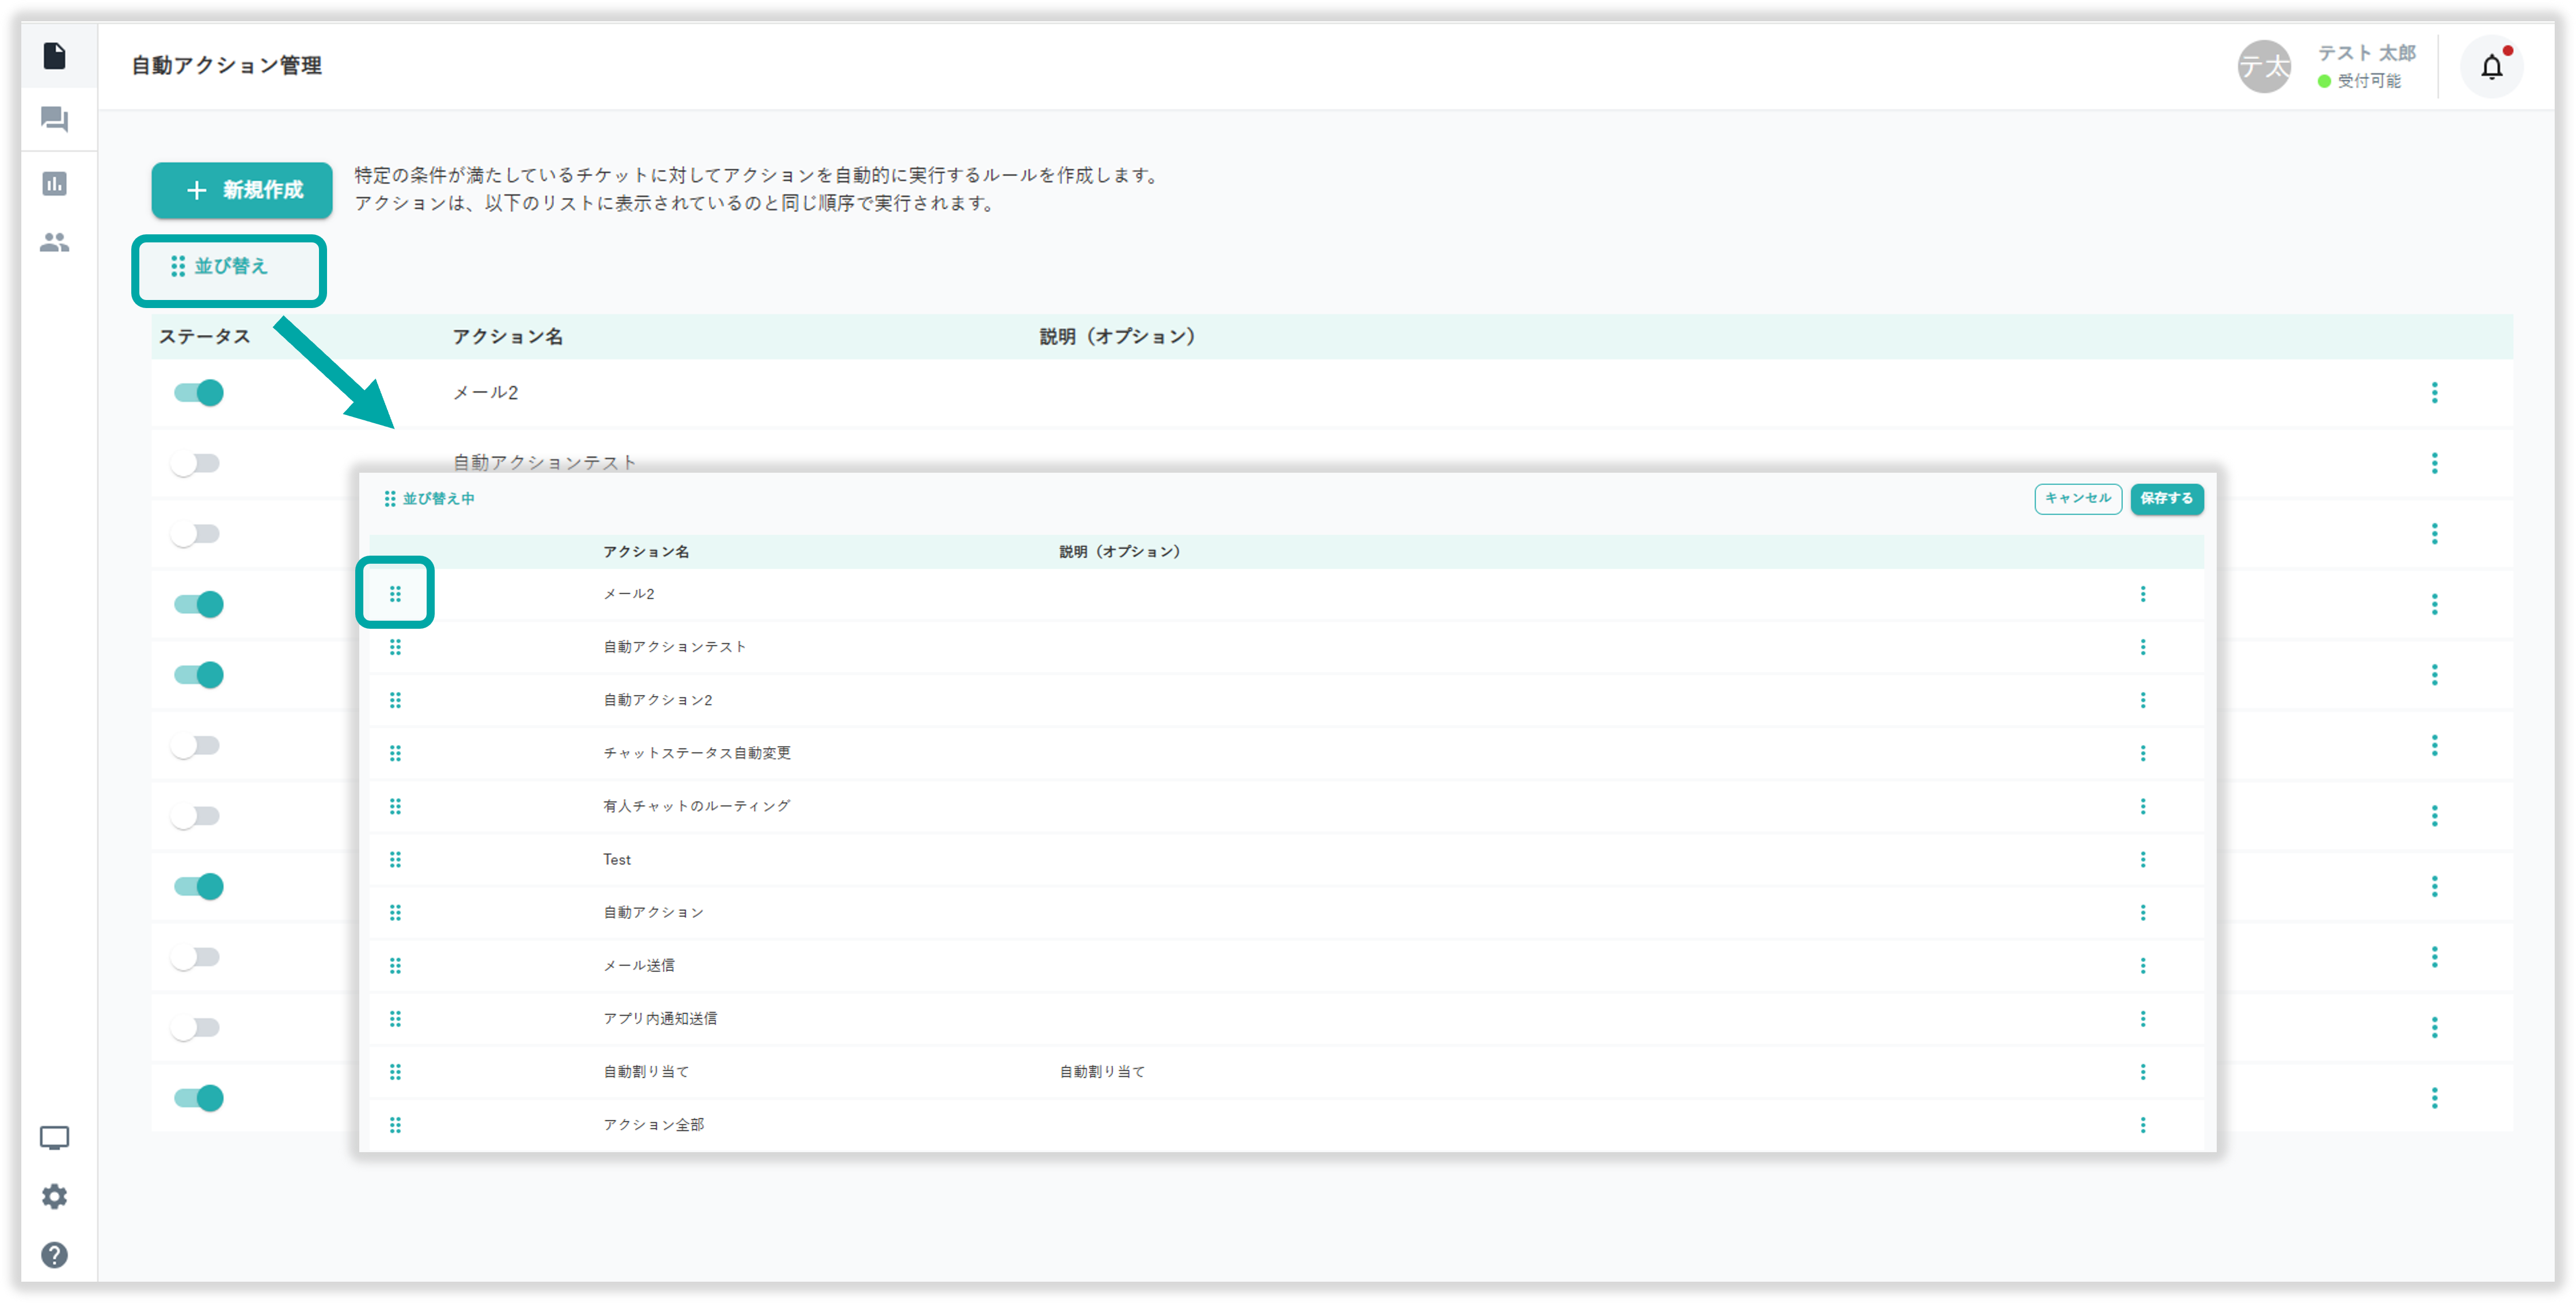Open the kebab menu for 自動割り当て row
The image size is (2576, 1303).
click(x=2142, y=1072)
